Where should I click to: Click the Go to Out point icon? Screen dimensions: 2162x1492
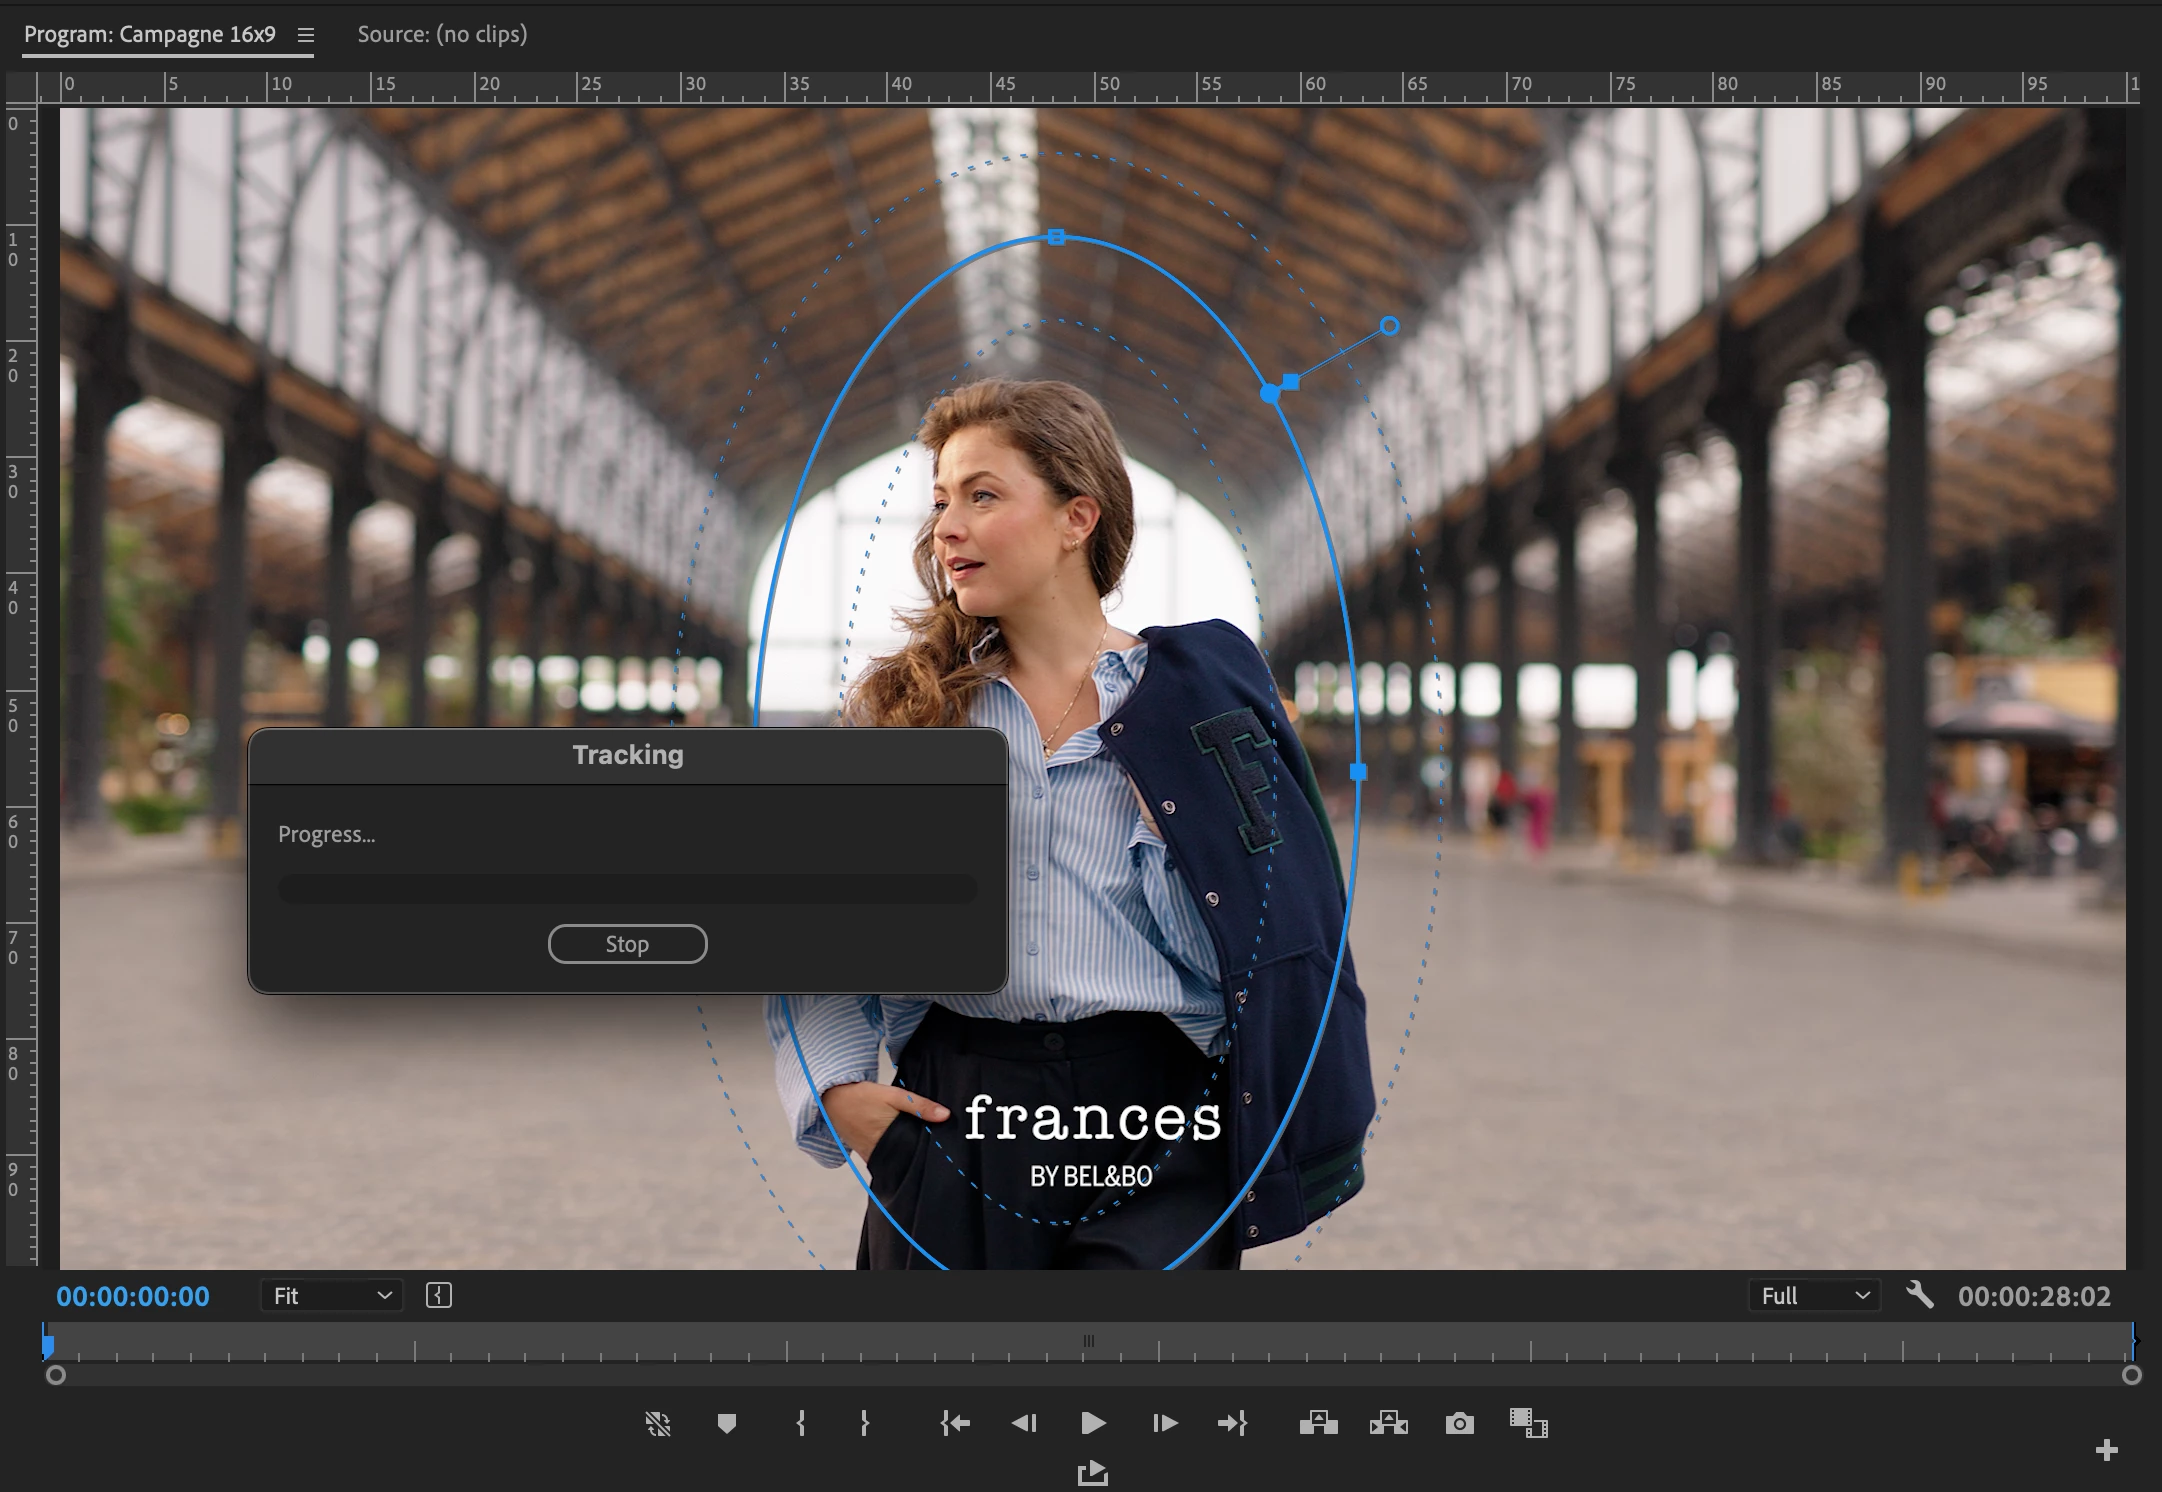tap(1232, 1423)
